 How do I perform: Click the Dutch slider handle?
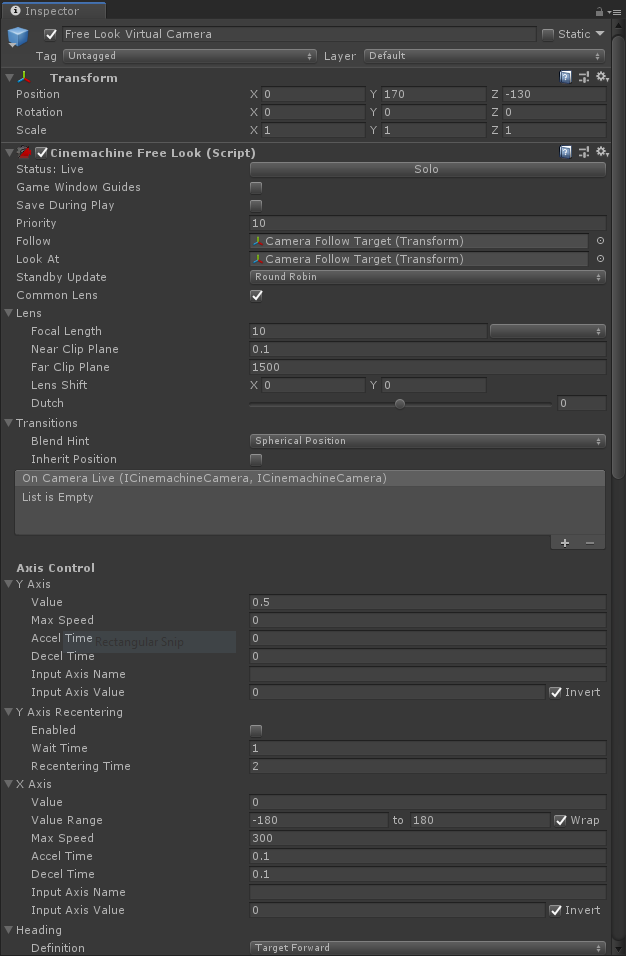pos(400,404)
